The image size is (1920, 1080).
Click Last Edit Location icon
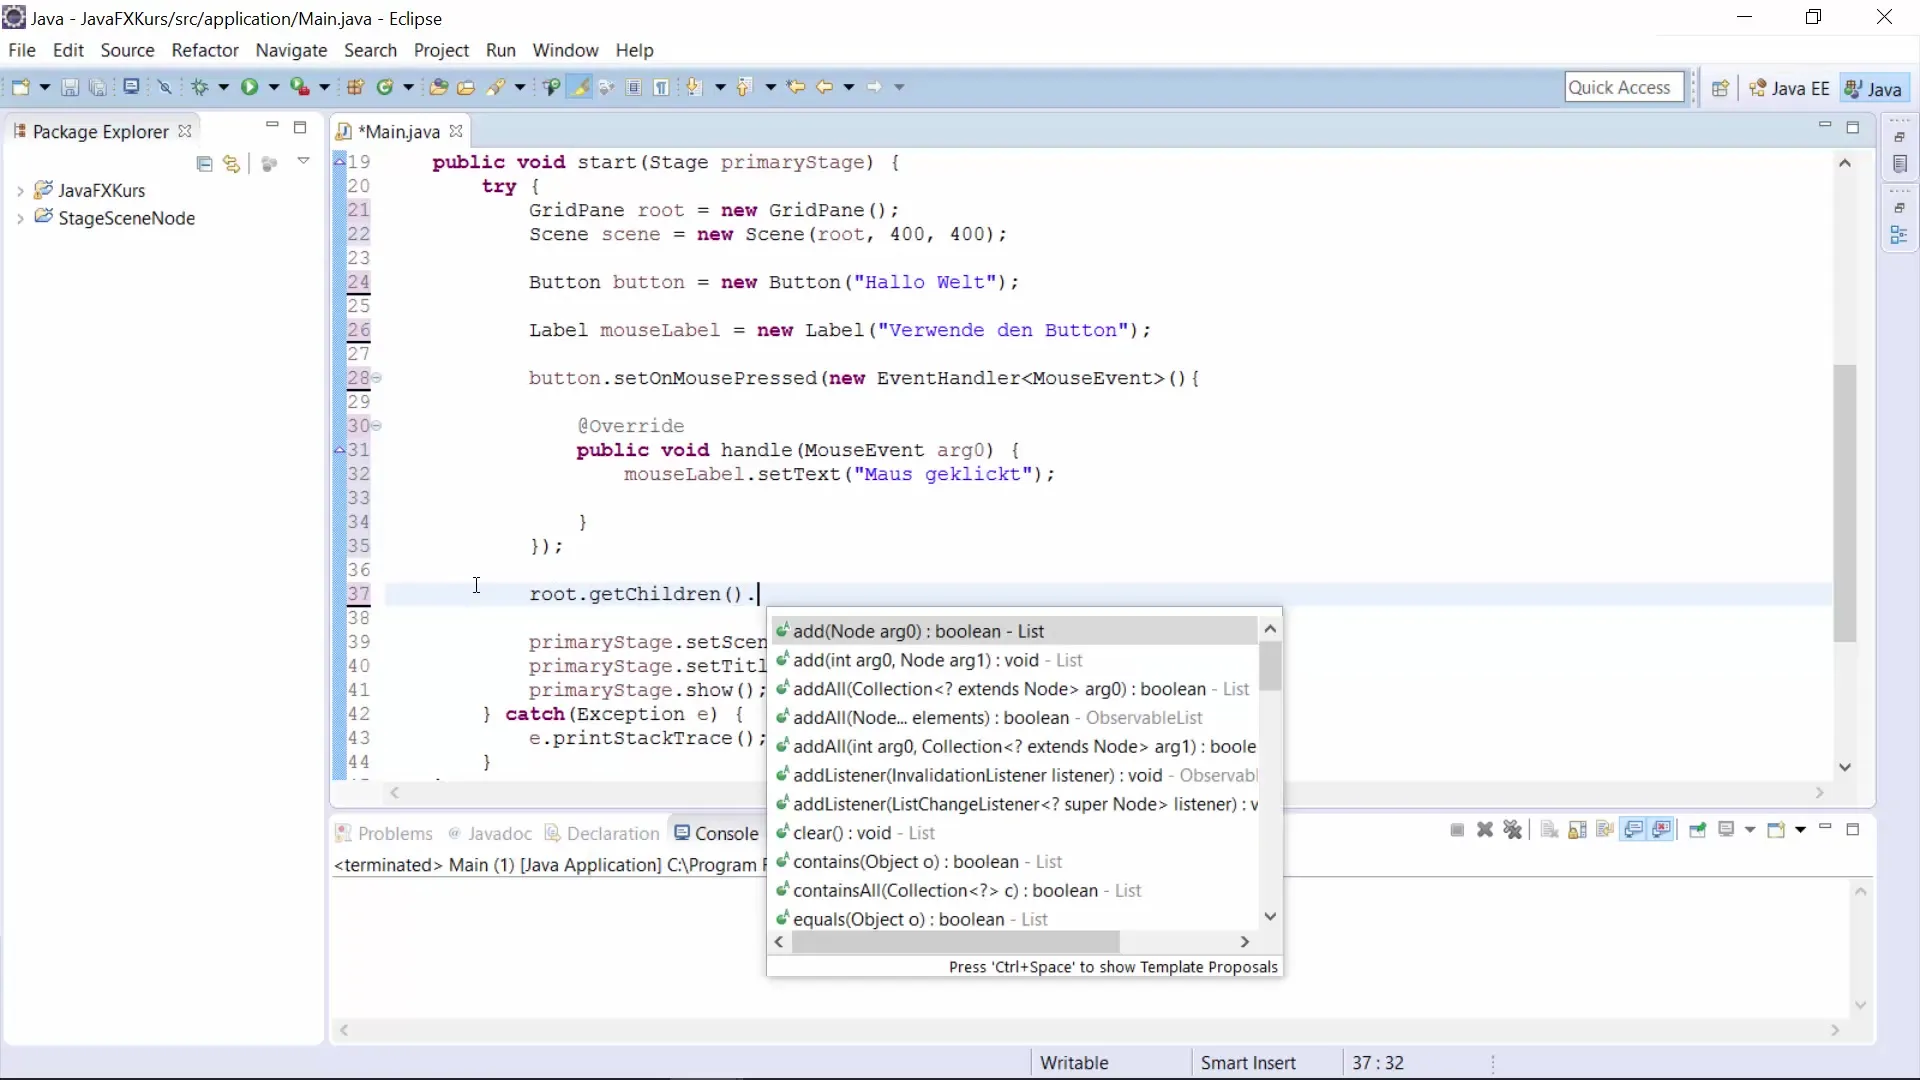click(796, 87)
